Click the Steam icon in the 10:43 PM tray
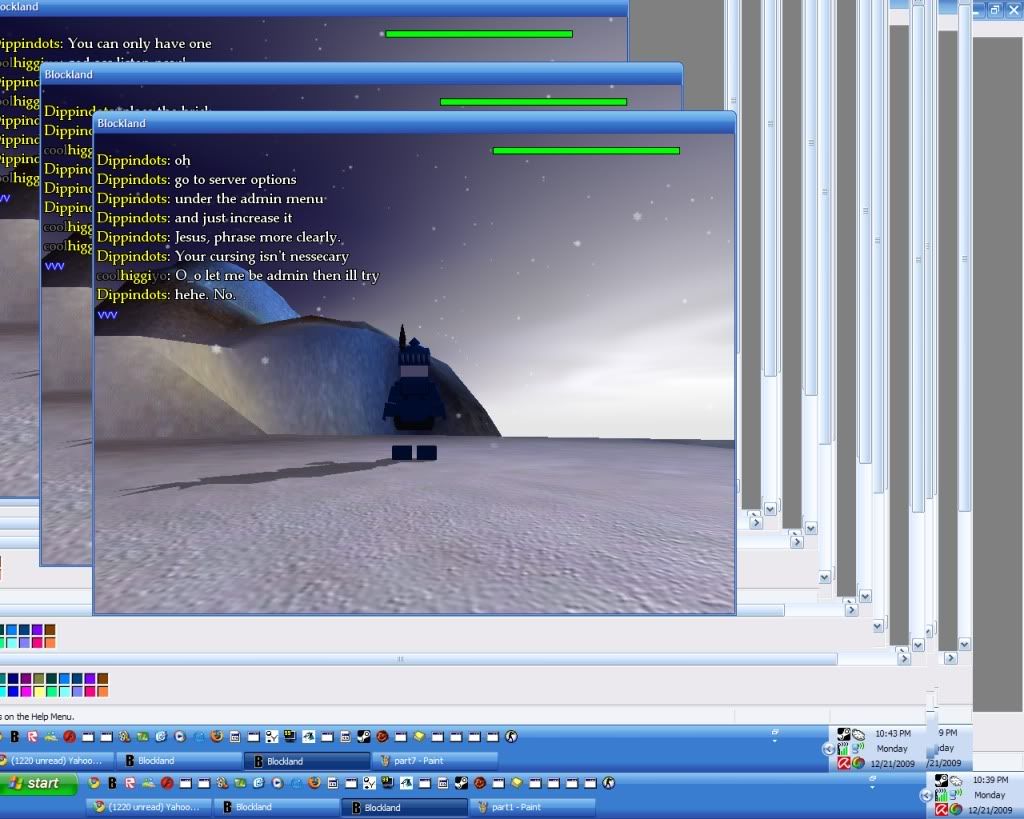The height and width of the screenshot is (819, 1024). [x=844, y=734]
